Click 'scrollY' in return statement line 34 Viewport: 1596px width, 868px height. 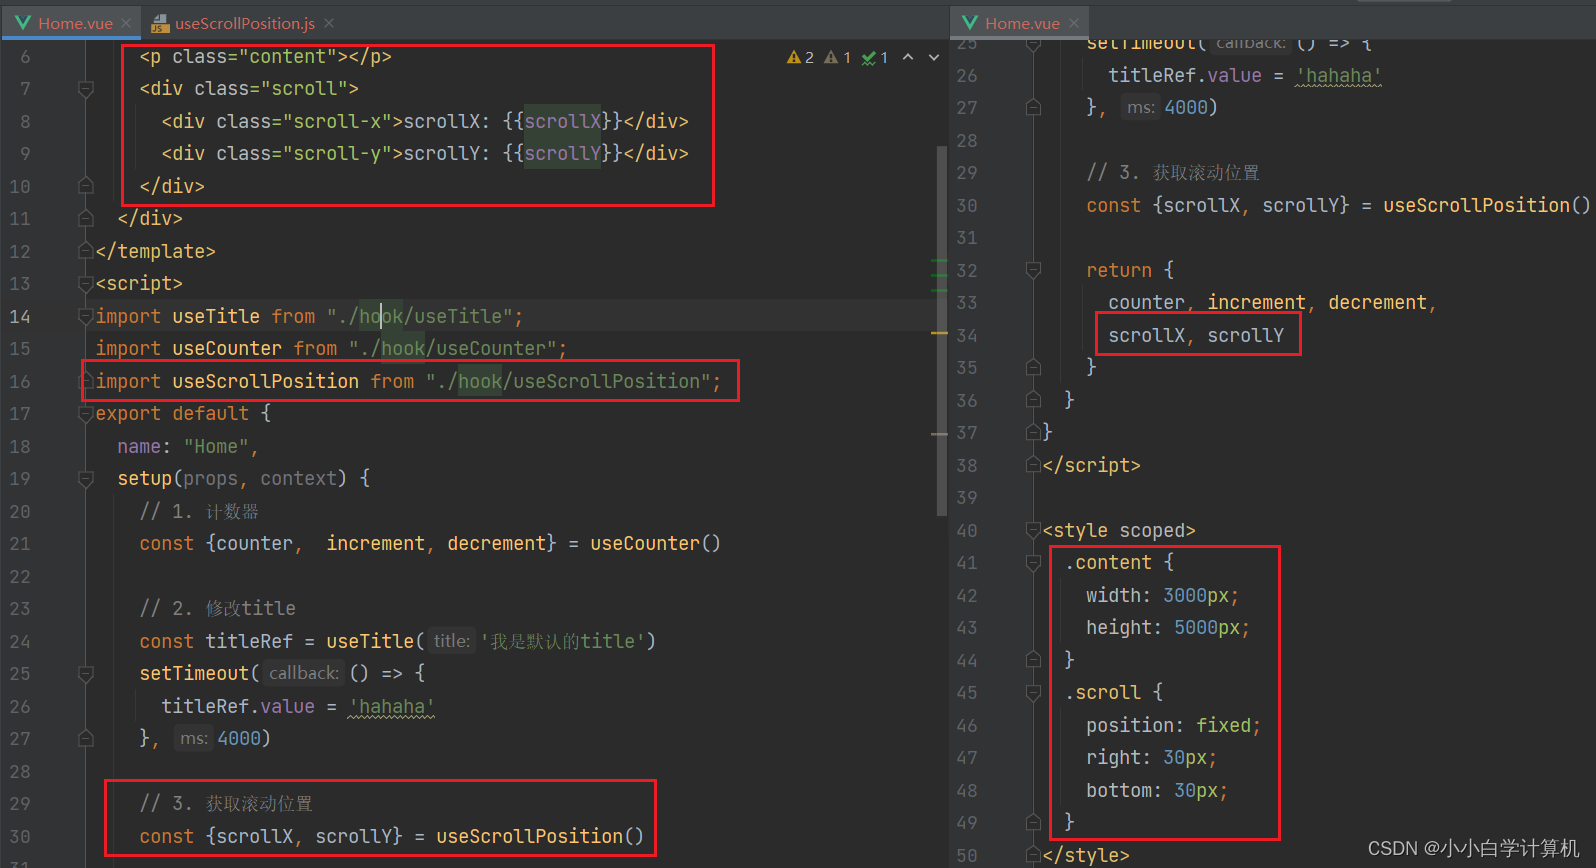[x=1245, y=336]
